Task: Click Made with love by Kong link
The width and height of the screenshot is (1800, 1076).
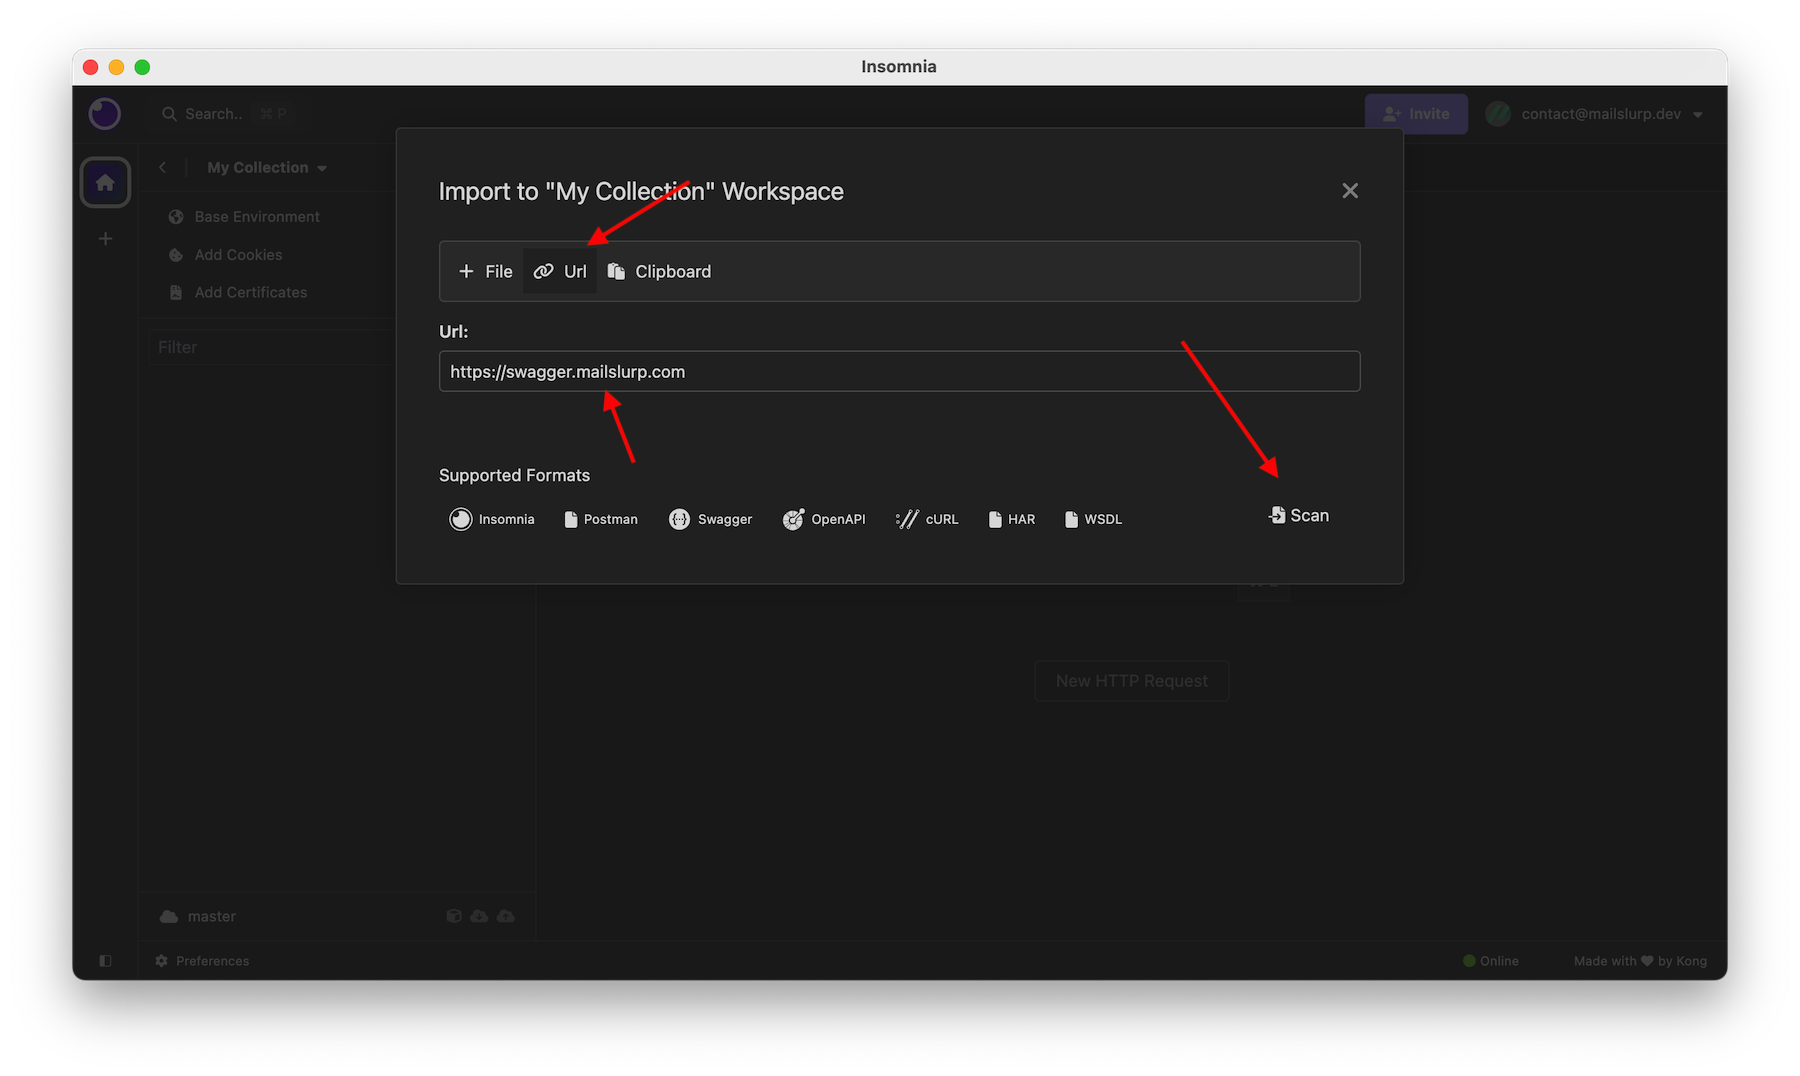Action: click(x=1640, y=961)
